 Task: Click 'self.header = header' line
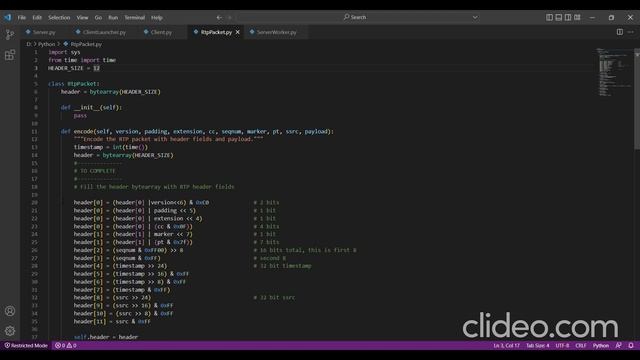pos(106,337)
